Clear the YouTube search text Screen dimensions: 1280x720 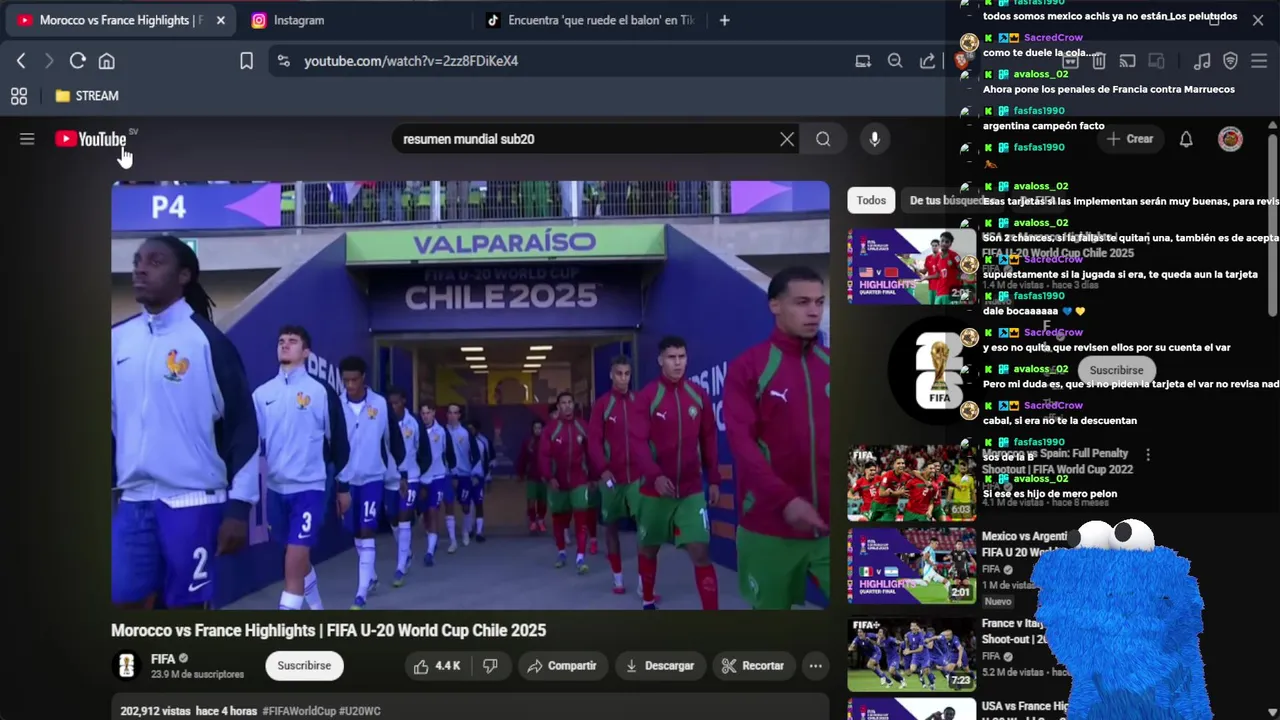[x=787, y=139]
